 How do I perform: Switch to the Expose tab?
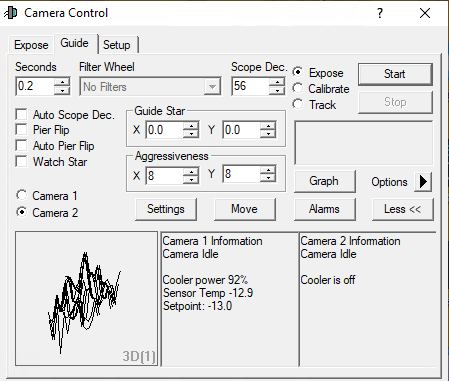[31, 45]
